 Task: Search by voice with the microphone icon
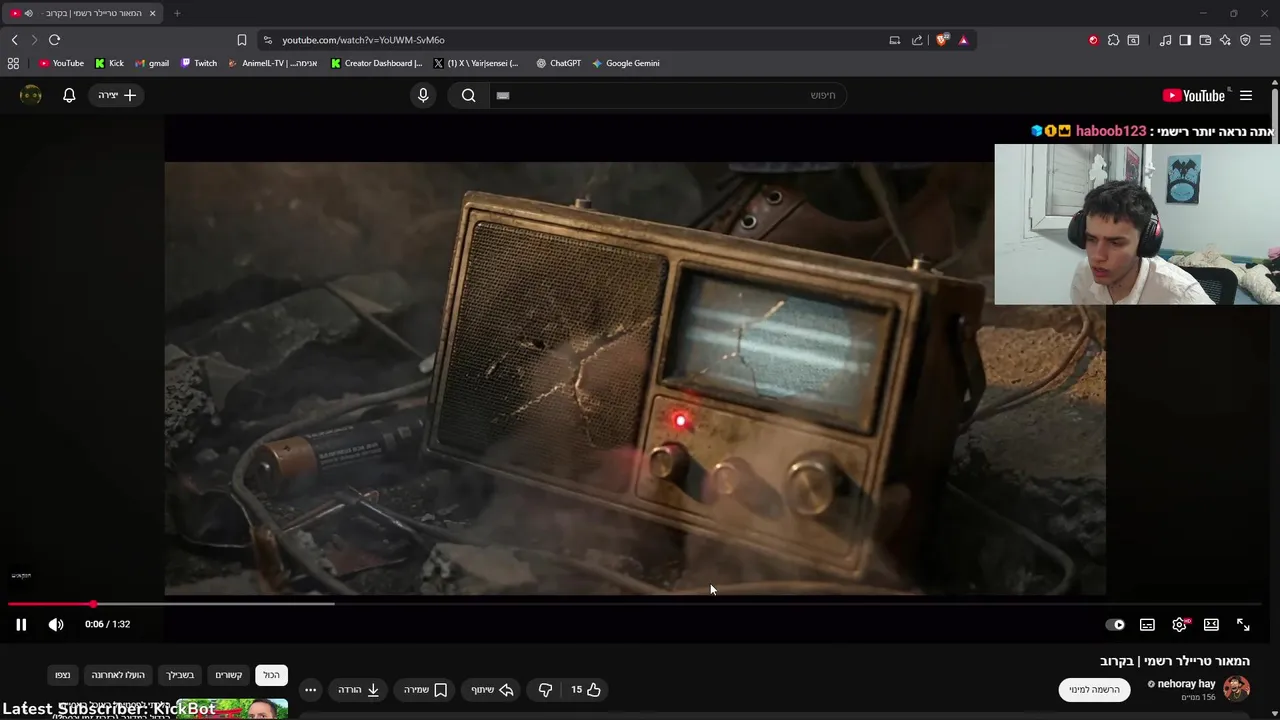(423, 95)
